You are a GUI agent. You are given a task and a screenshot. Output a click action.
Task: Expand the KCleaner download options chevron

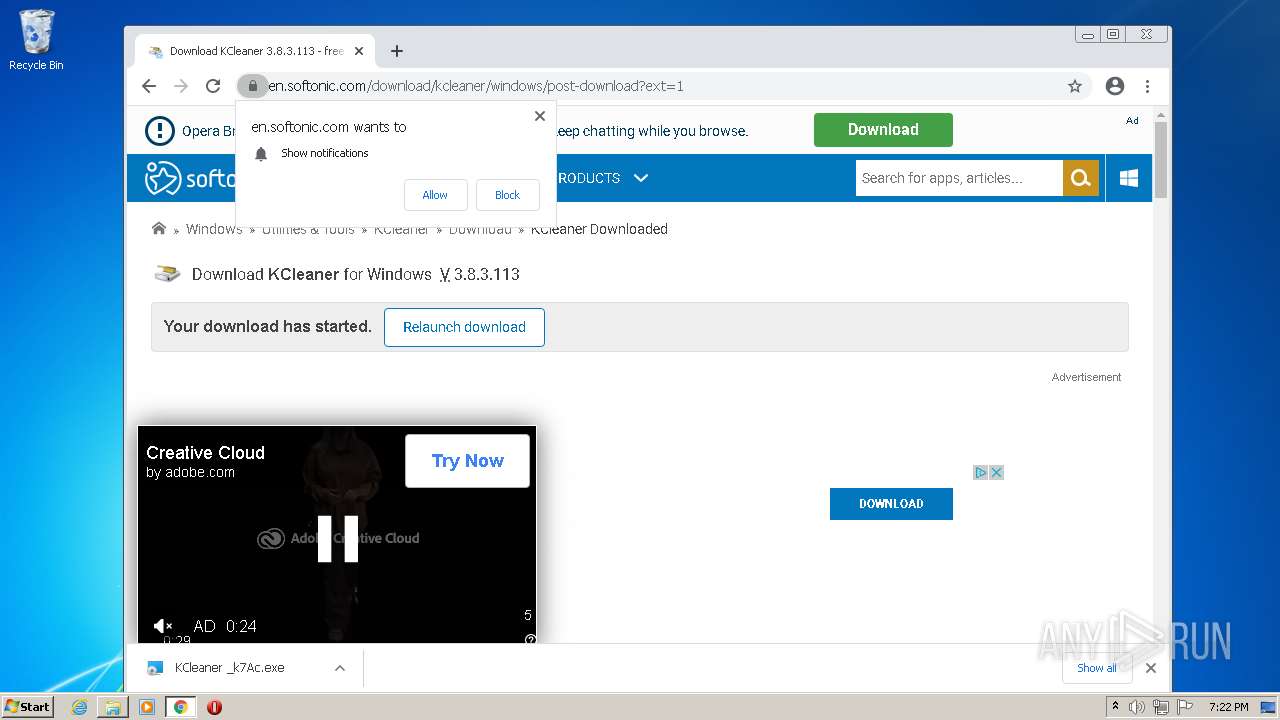coord(340,668)
